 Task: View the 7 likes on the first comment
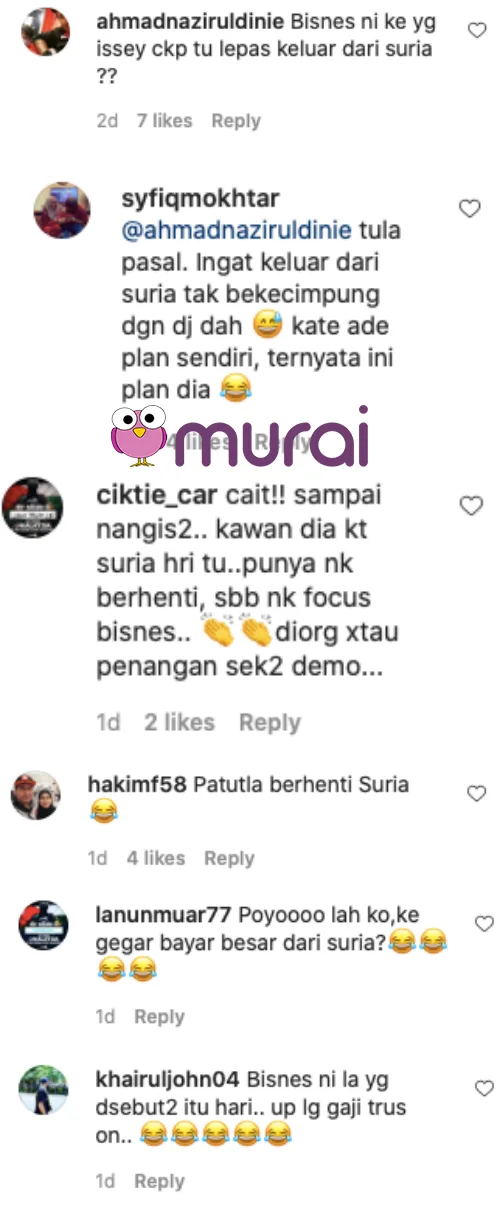164,121
